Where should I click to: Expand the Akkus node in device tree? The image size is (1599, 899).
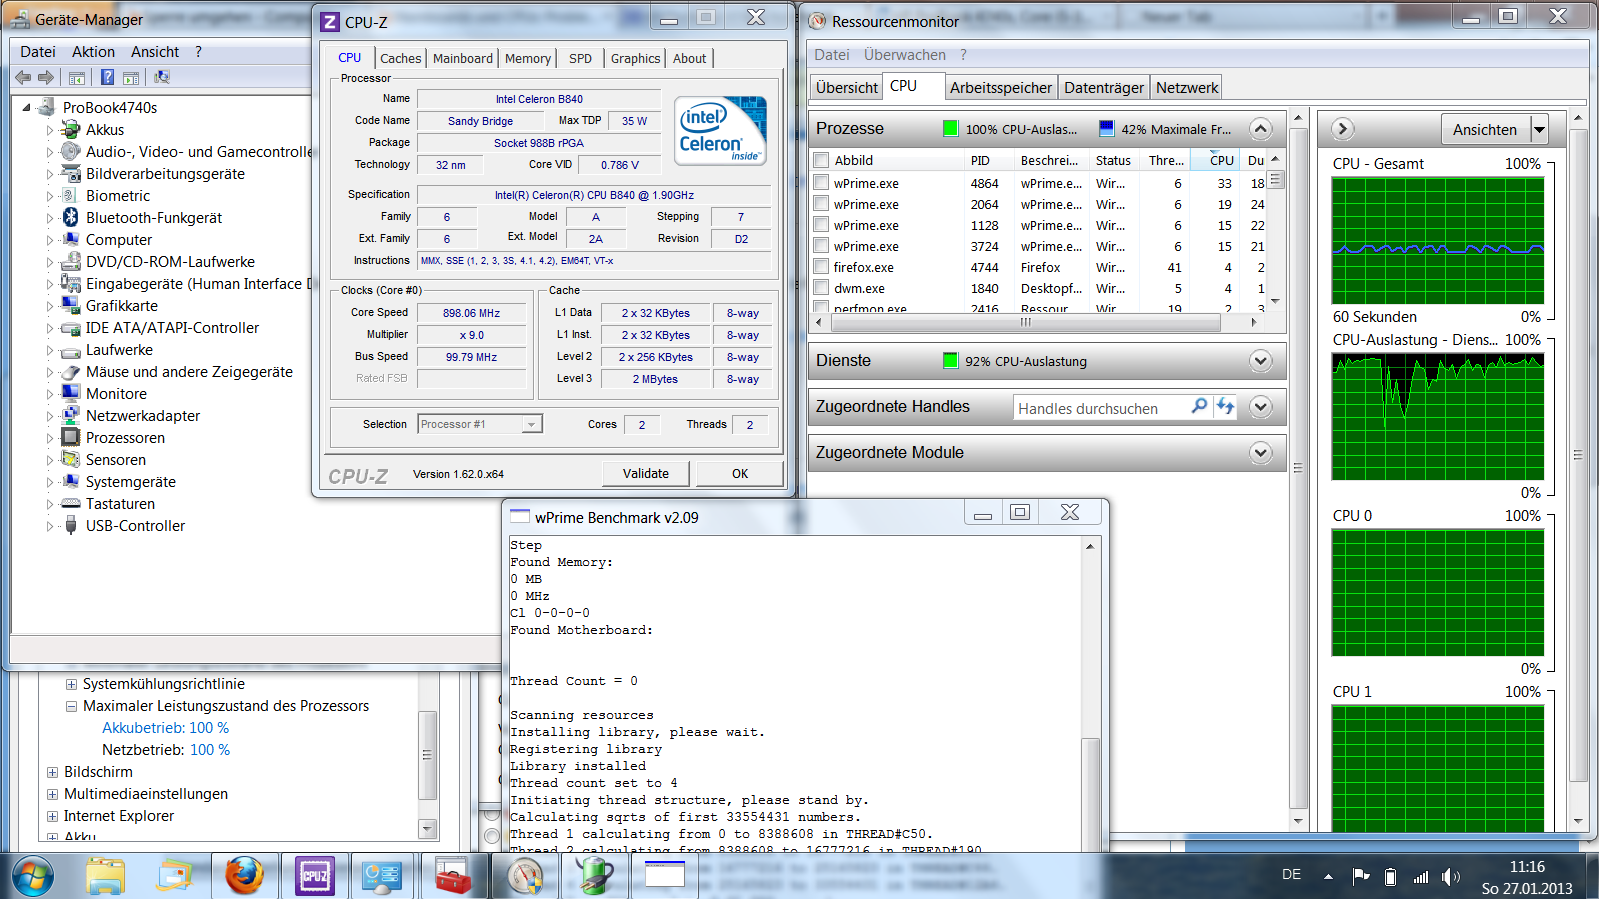[49, 130]
